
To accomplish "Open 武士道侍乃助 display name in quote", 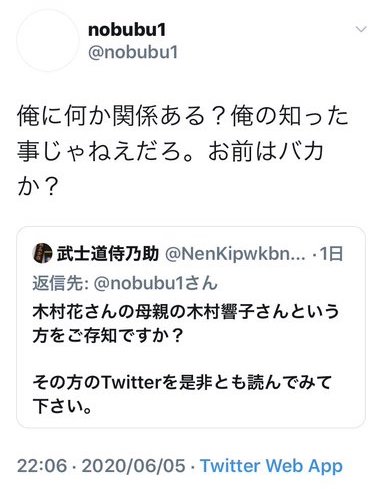I will tap(108, 254).
